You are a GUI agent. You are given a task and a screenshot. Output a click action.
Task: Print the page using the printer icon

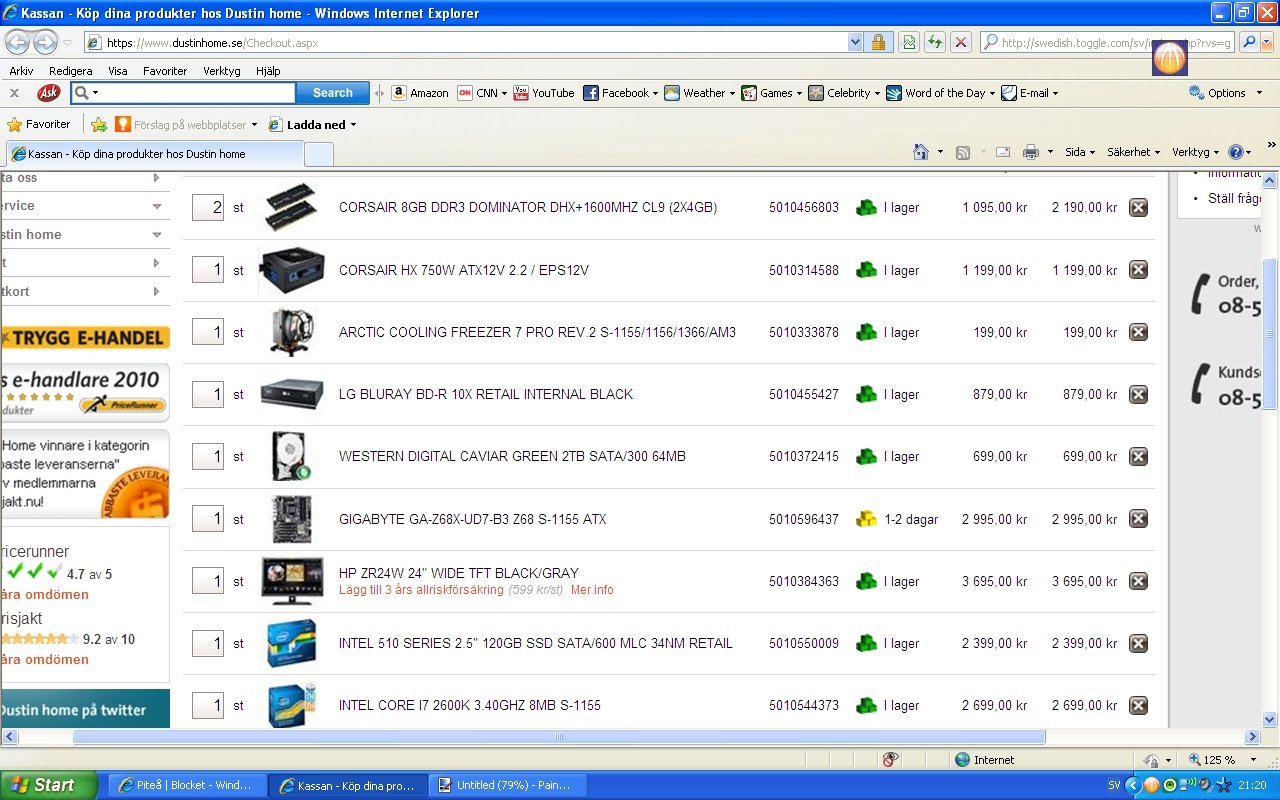[1031, 152]
